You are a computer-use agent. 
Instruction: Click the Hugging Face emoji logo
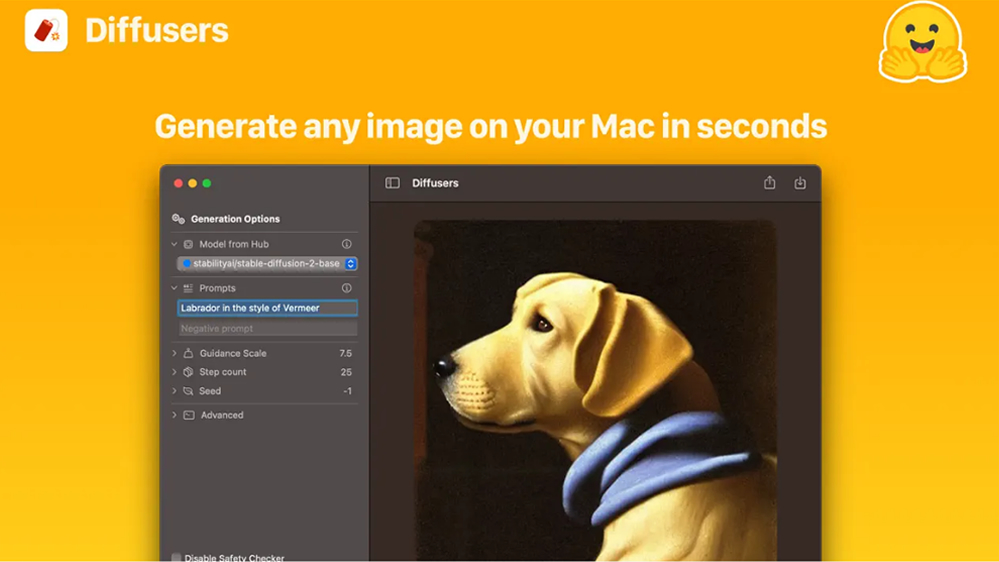pyautogui.click(x=923, y=42)
